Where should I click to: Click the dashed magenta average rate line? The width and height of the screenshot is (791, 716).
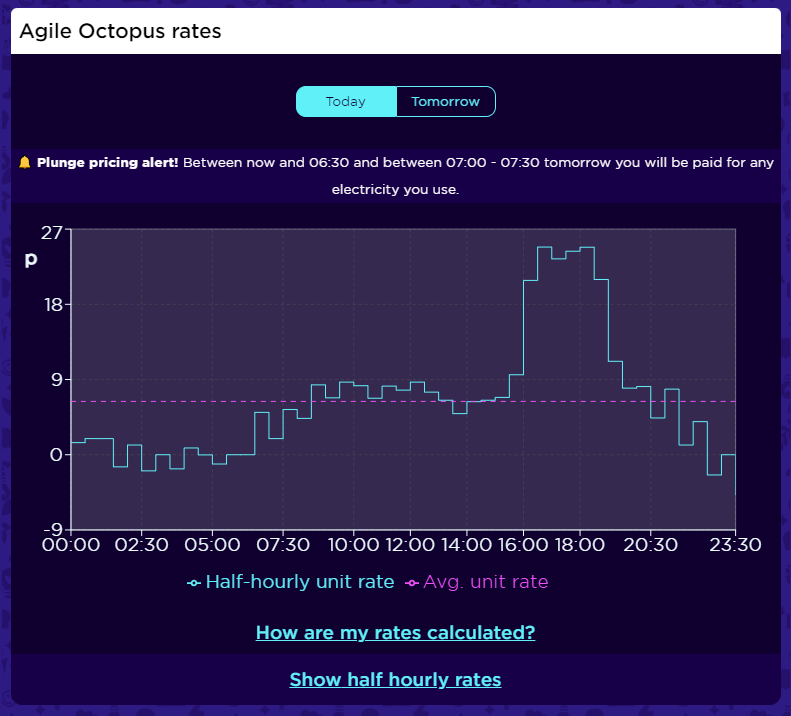(x=404, y=402)
